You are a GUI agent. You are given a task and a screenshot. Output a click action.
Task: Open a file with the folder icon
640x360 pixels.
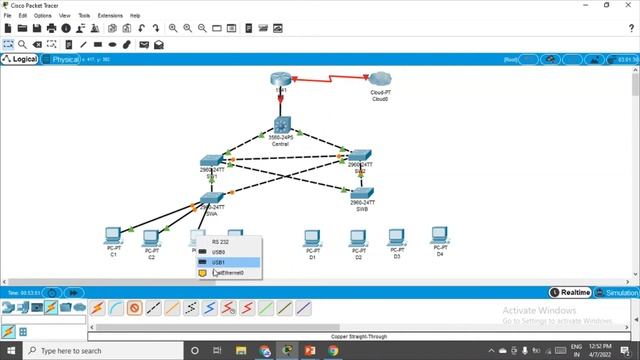pyautogui.click(x=22, y=28)
